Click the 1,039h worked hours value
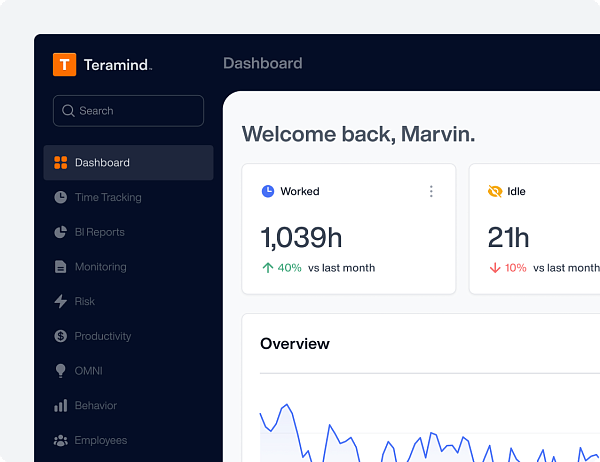This screenshot has height=462, width=600. pos(301,238)
